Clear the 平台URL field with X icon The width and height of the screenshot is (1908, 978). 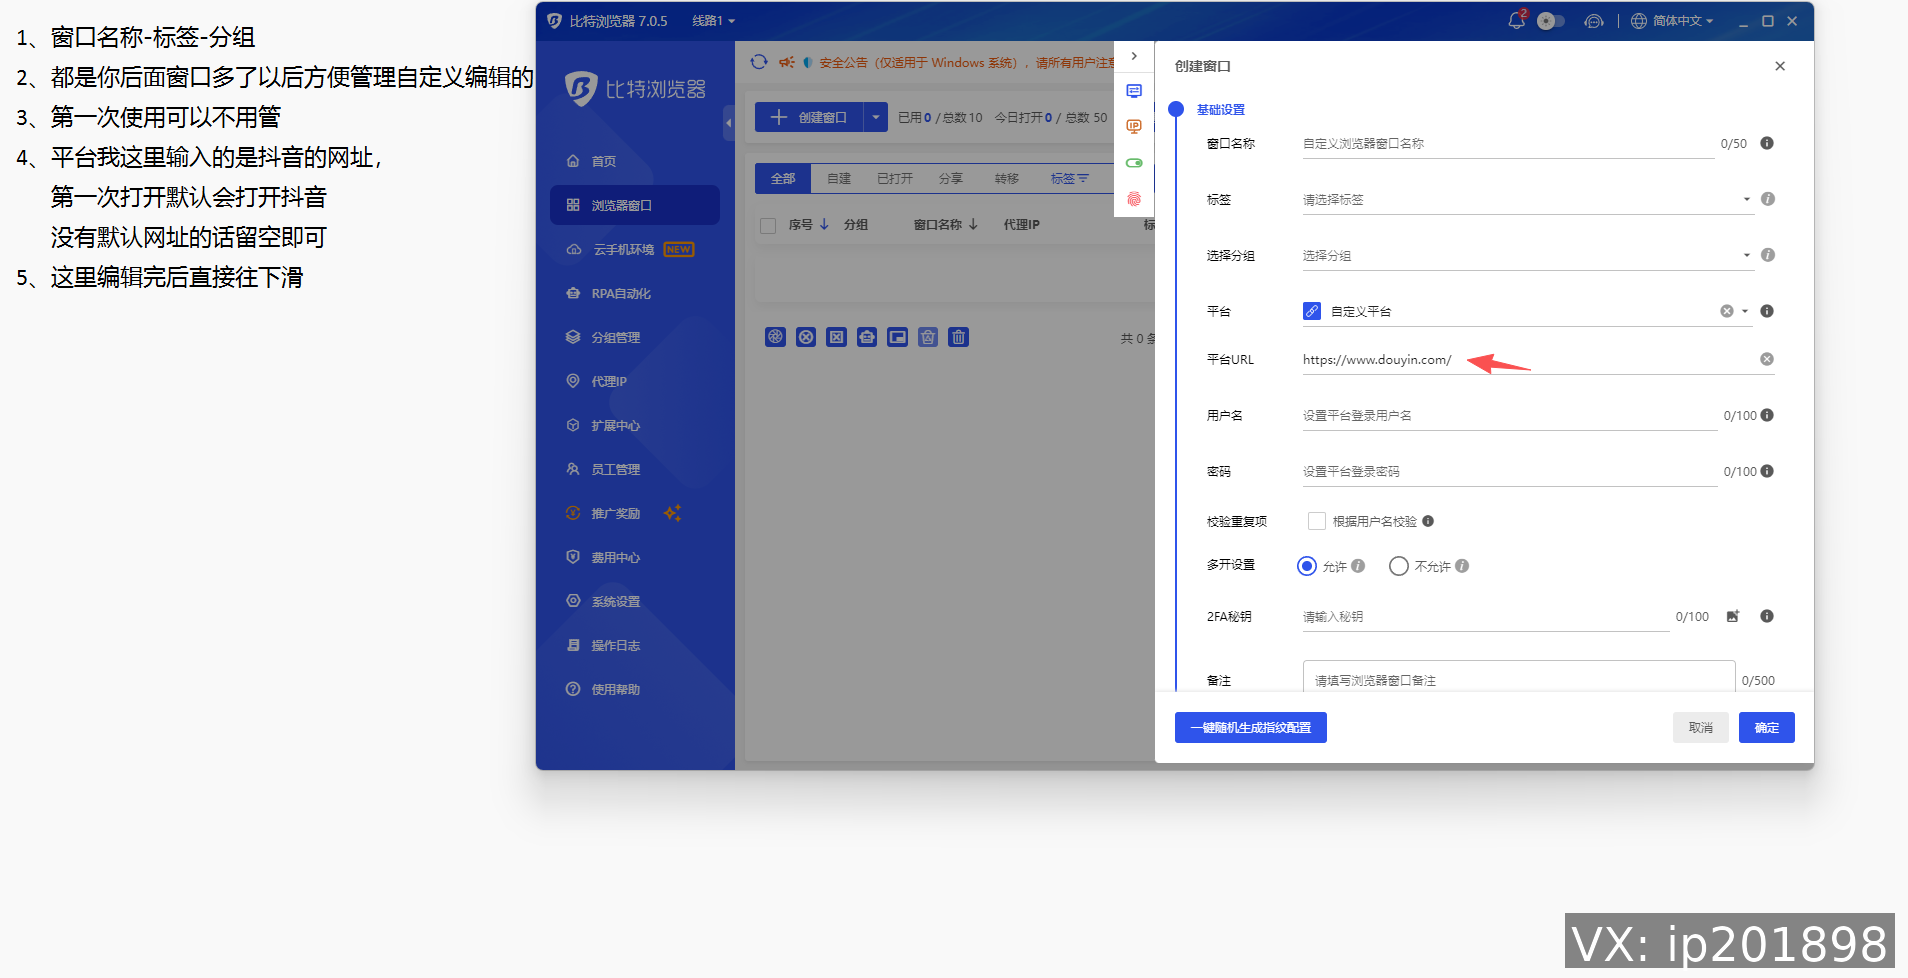coord(1767,359)
